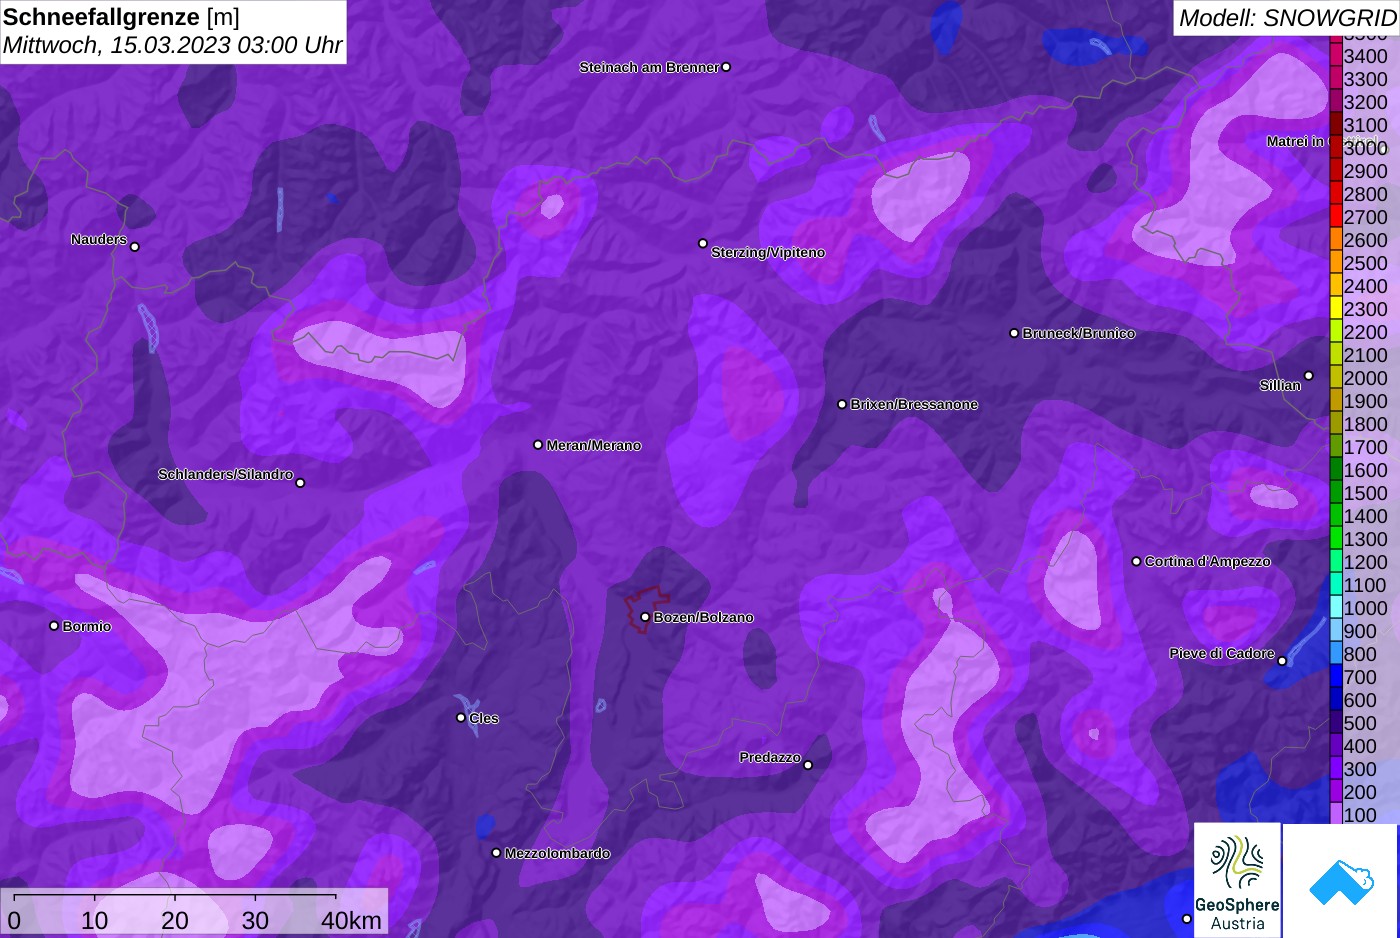Click the Cortina d'Ampezzo location dot
The height and width of the screenshot is (938, 1400).
pyautogui.click(x=1136, y=561)
